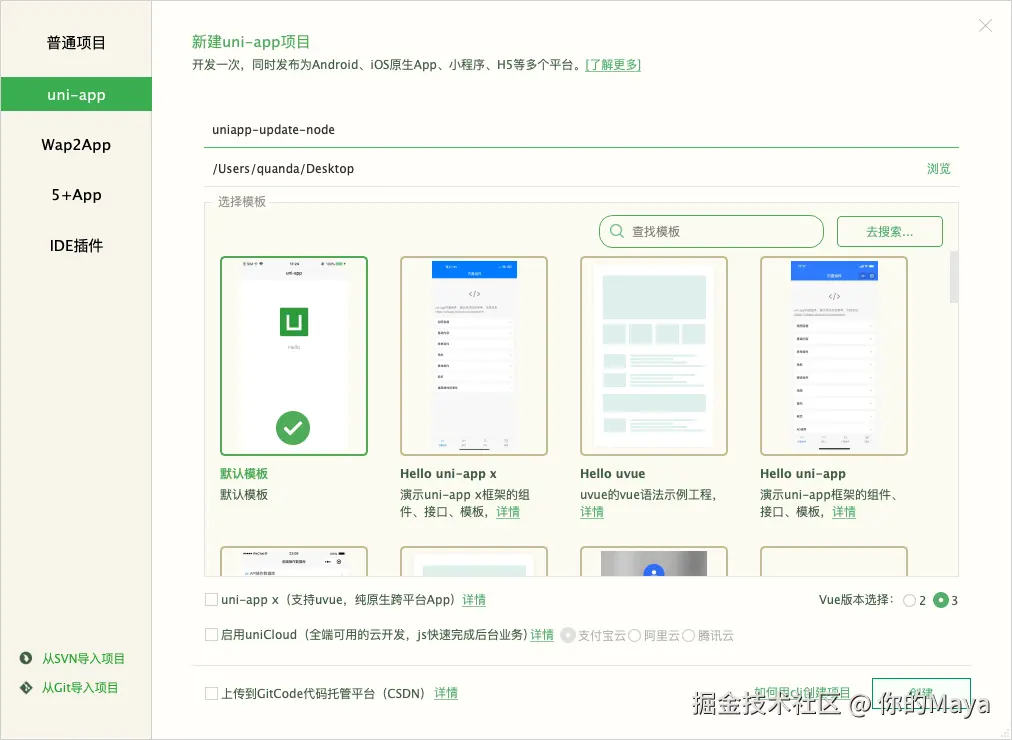Click the Vue版本选择 label

click(x=856, y=599)
